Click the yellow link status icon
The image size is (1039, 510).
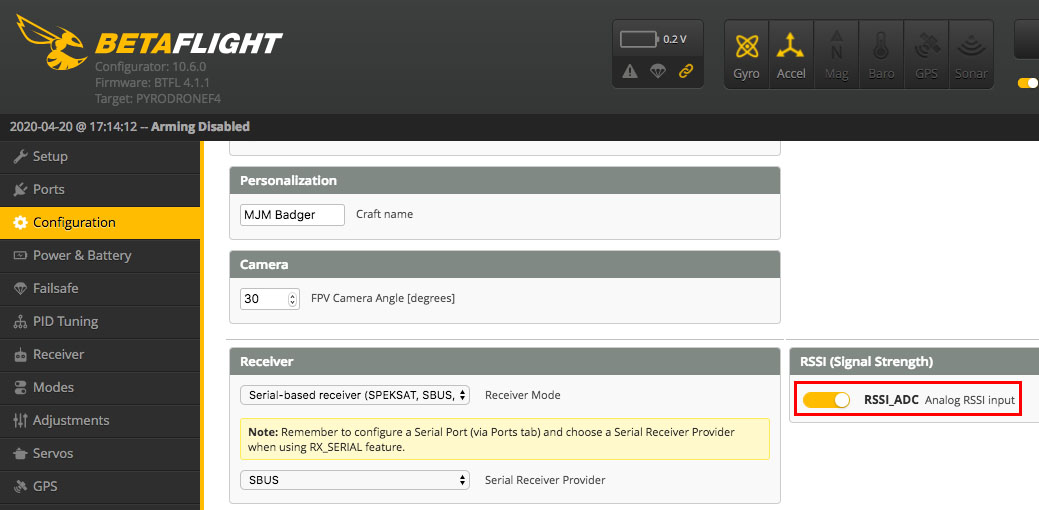686,71
